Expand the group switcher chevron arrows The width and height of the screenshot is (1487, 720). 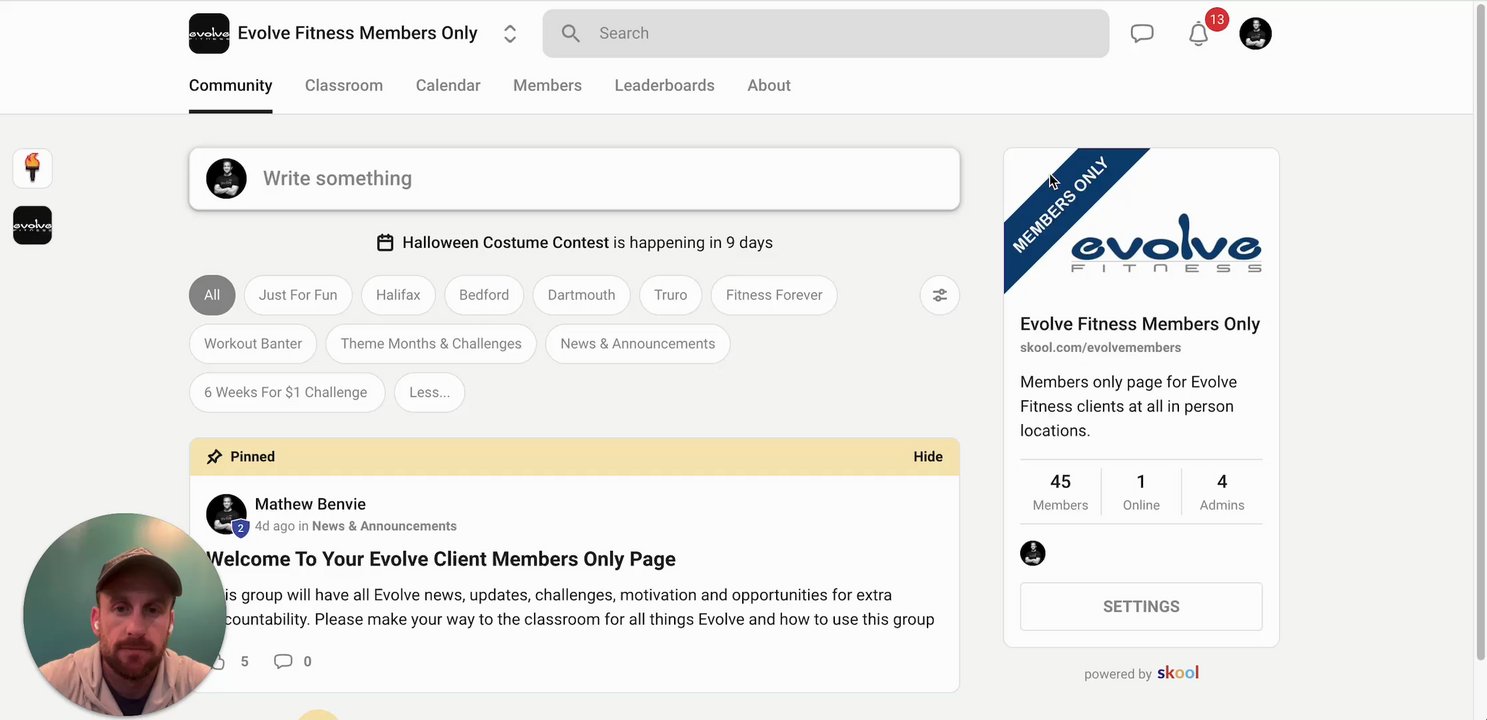pyautogui.click(x=510, y=34)
